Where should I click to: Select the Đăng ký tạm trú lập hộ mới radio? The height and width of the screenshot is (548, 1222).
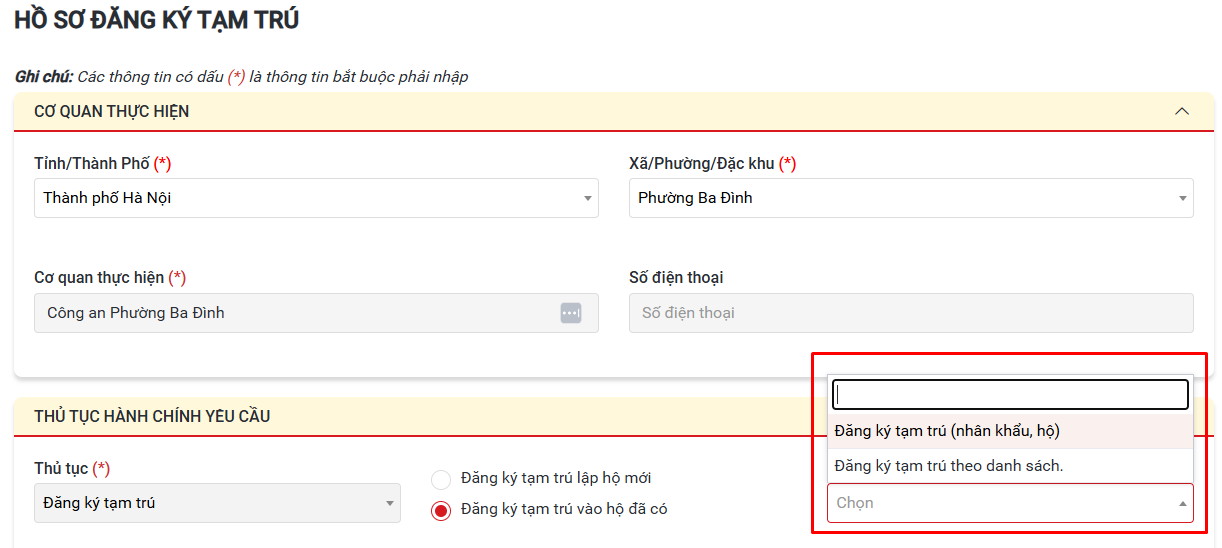pos(441,479)
